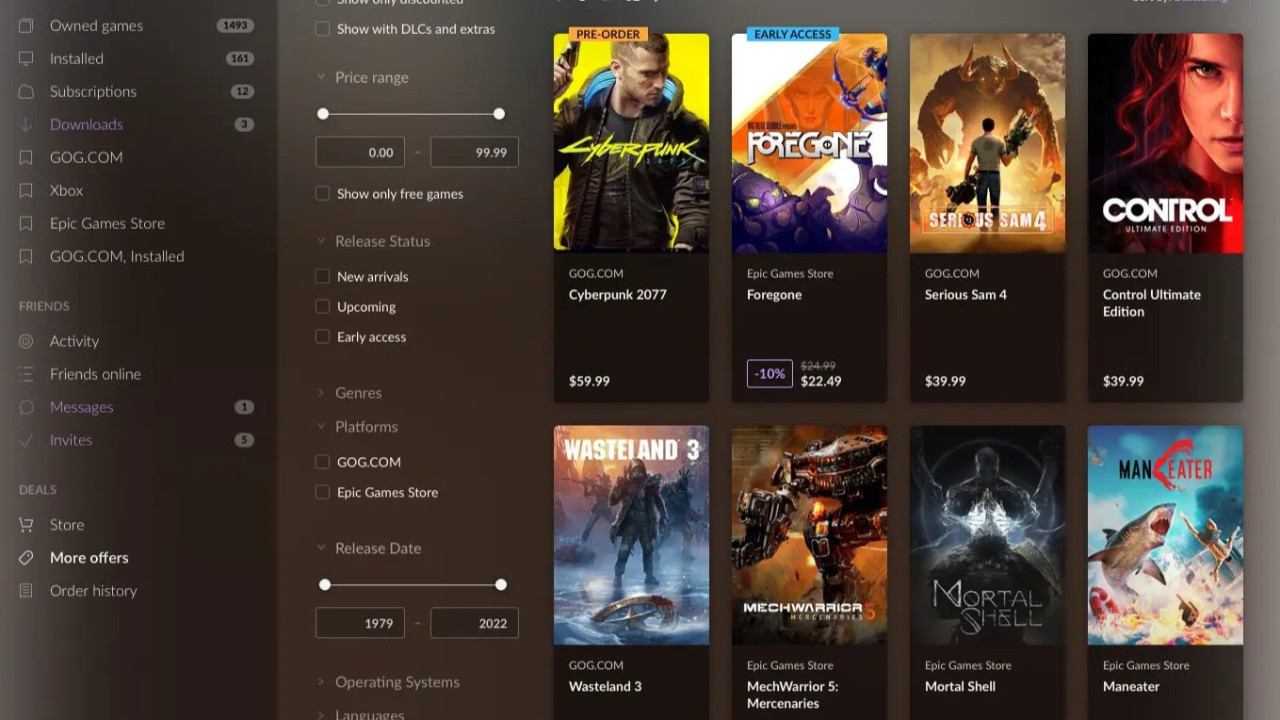
Task: Open the Installed games list
Action: pos(77,58)
